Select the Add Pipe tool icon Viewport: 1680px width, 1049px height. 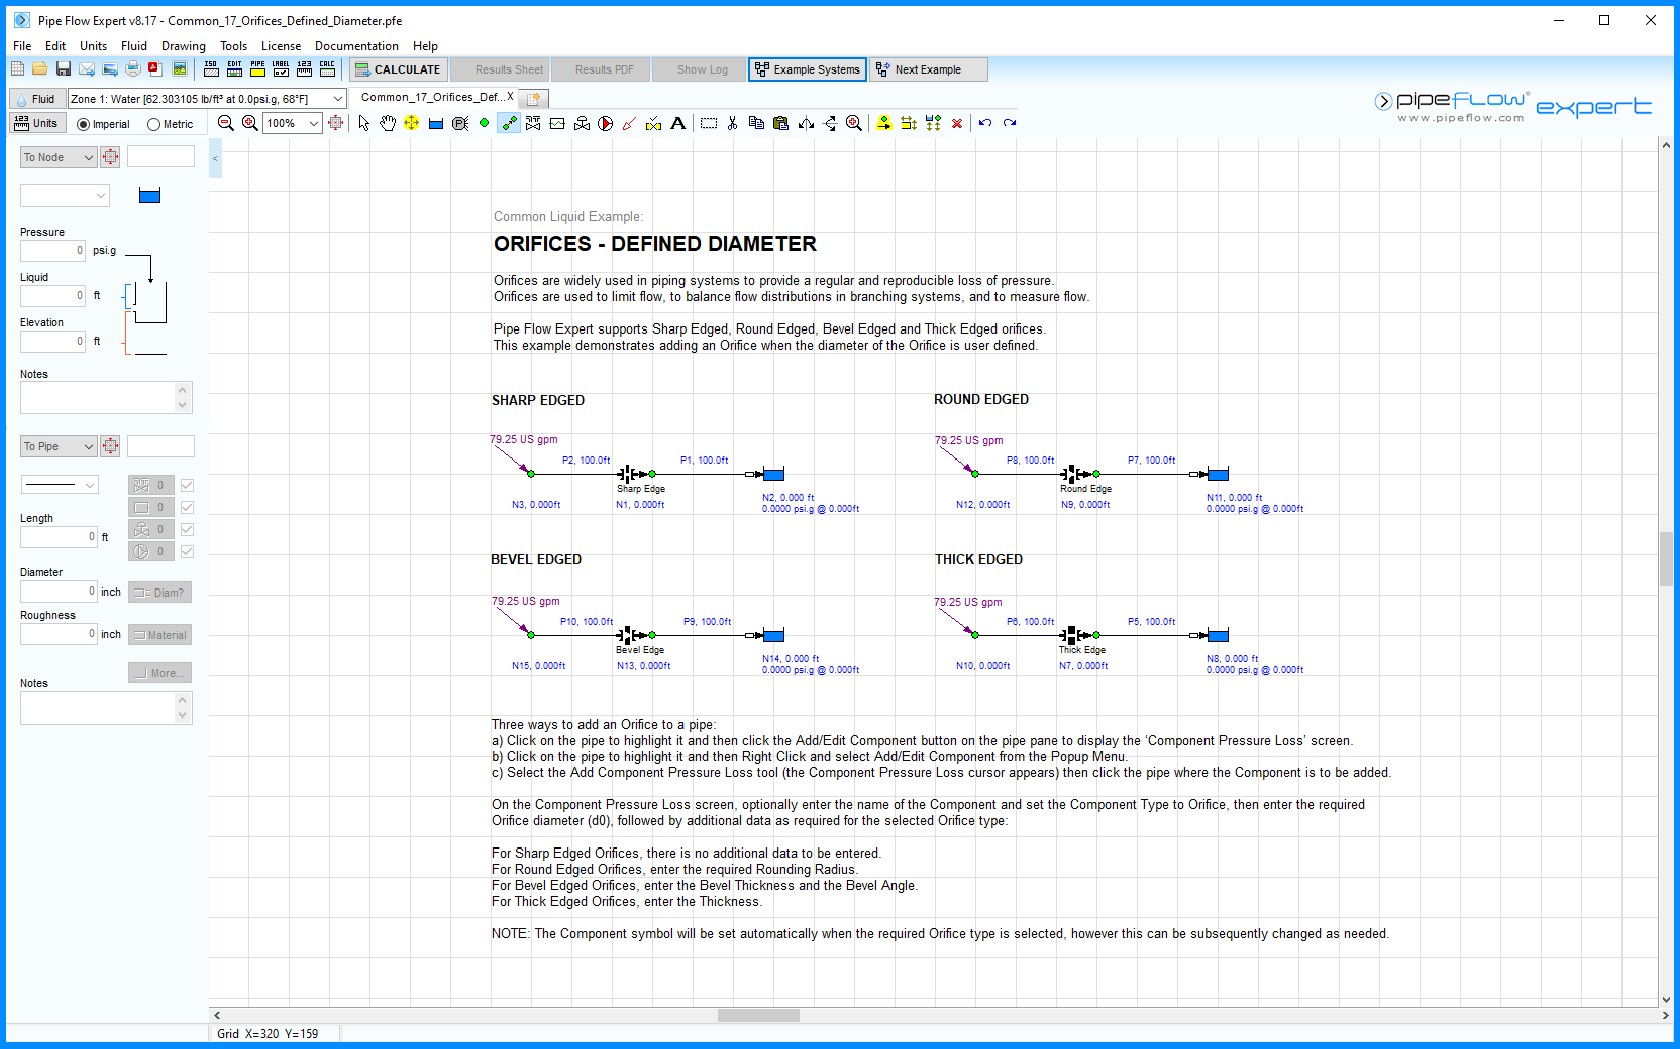509,123
